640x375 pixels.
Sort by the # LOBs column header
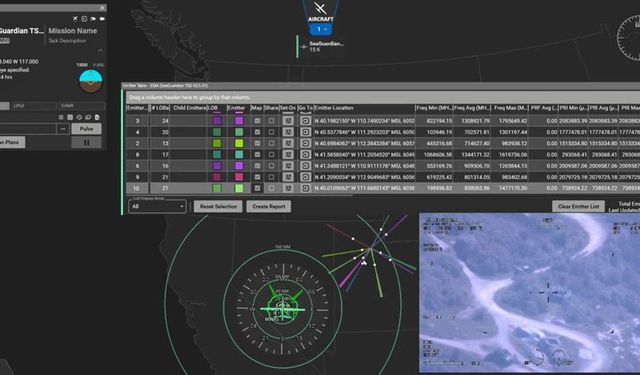(x=161, y=108)
